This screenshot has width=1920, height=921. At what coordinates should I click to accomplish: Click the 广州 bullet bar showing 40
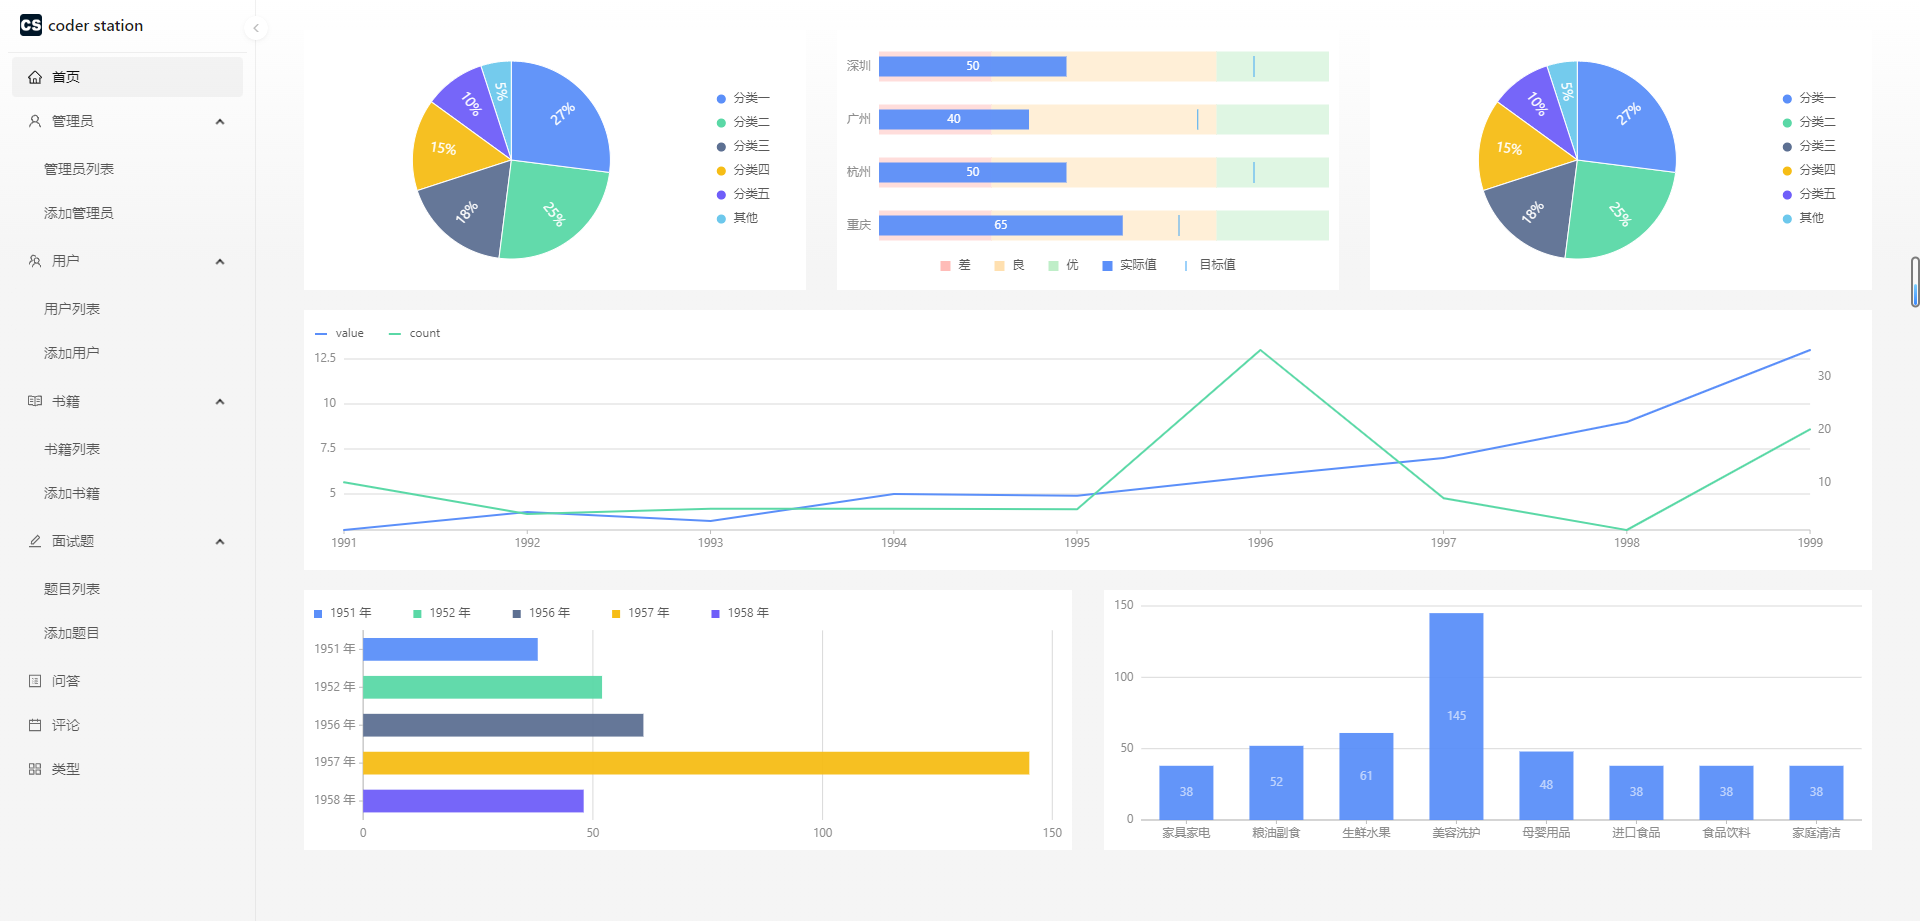954,119
